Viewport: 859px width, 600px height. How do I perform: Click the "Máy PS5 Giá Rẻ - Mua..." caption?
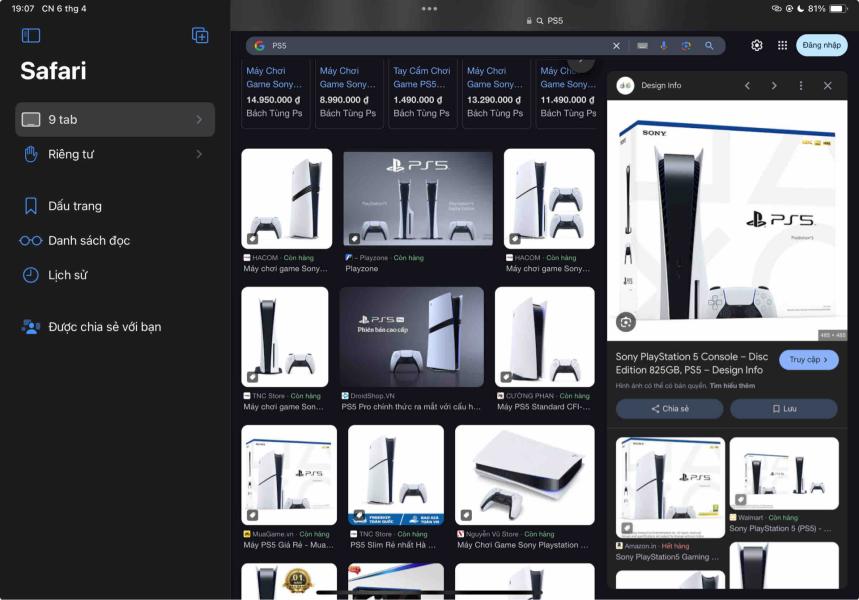pyautogui.click(x=288, y=545)
